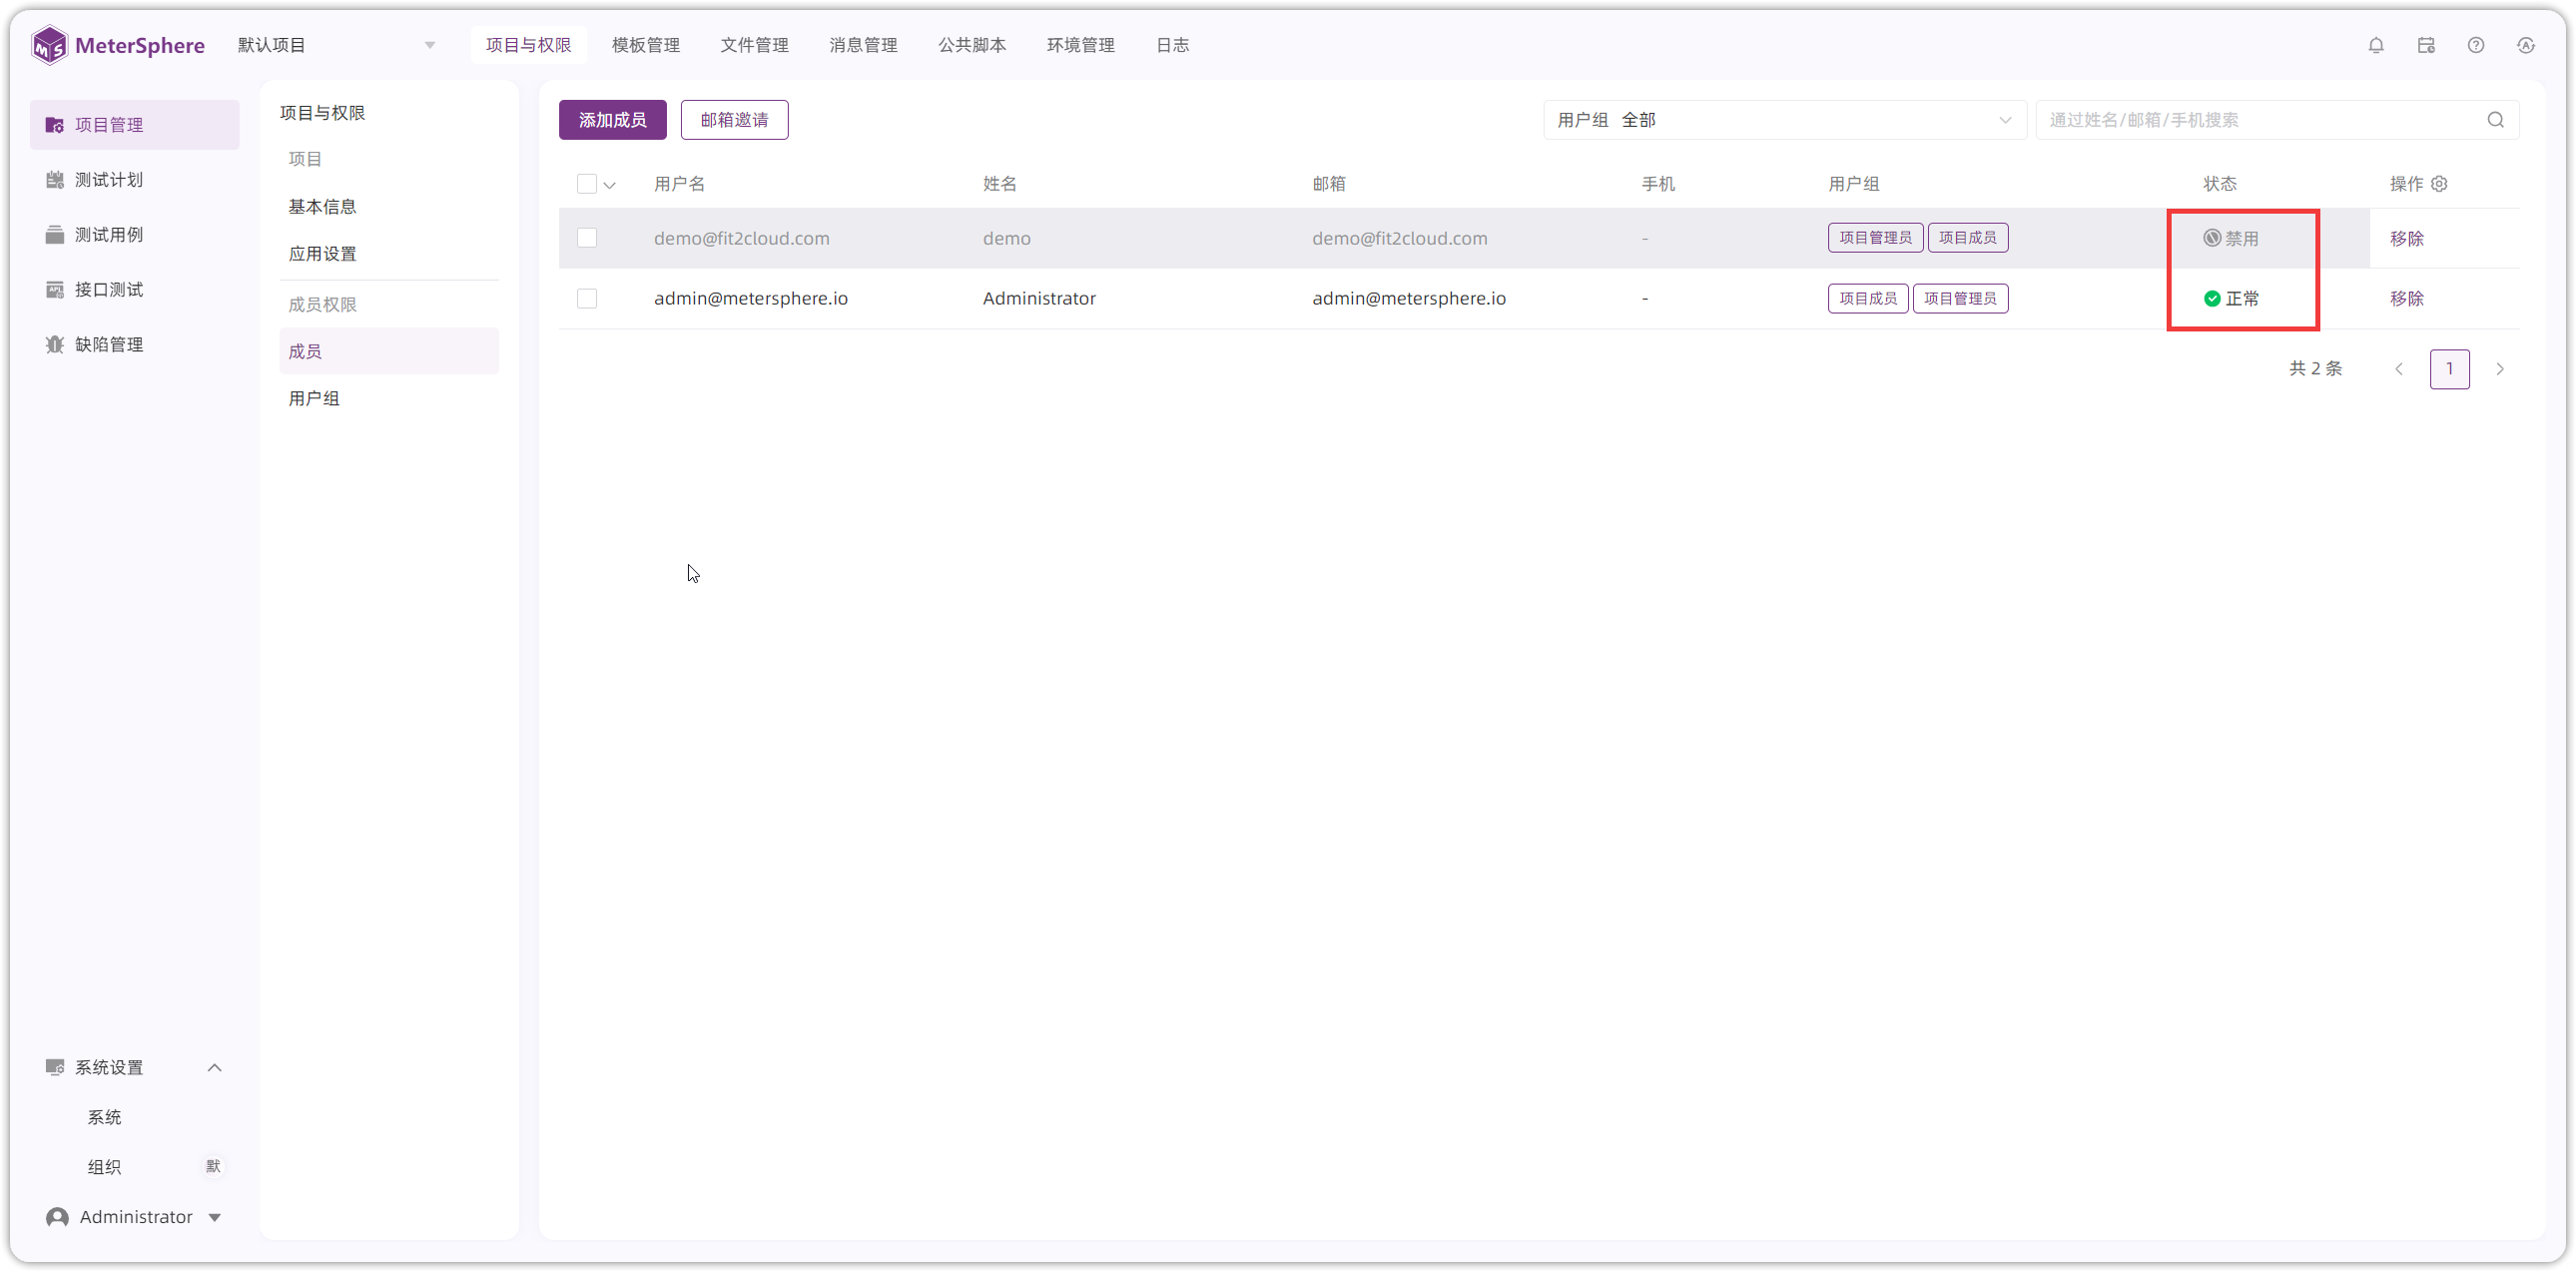Go to previous page arrow
2576x1272 pixels.
(2399, 369)
